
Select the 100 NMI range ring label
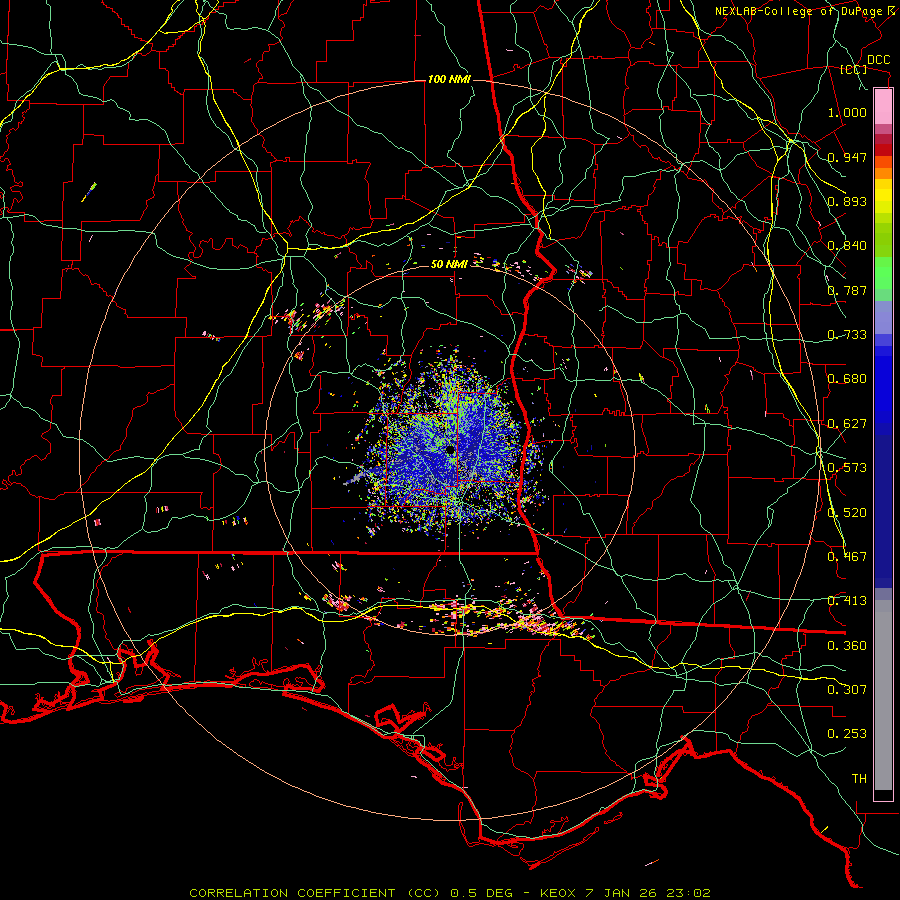point(449,79)
